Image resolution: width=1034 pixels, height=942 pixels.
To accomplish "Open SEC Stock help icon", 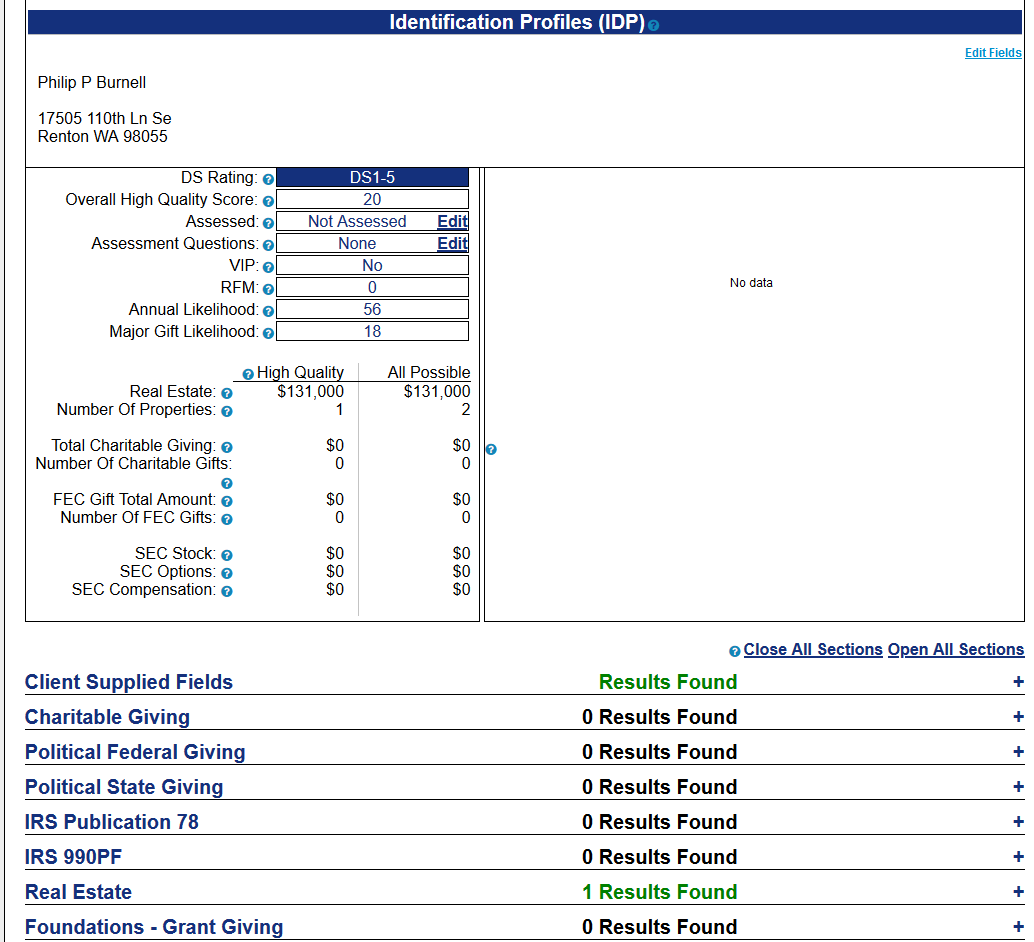I will (227, 555).
